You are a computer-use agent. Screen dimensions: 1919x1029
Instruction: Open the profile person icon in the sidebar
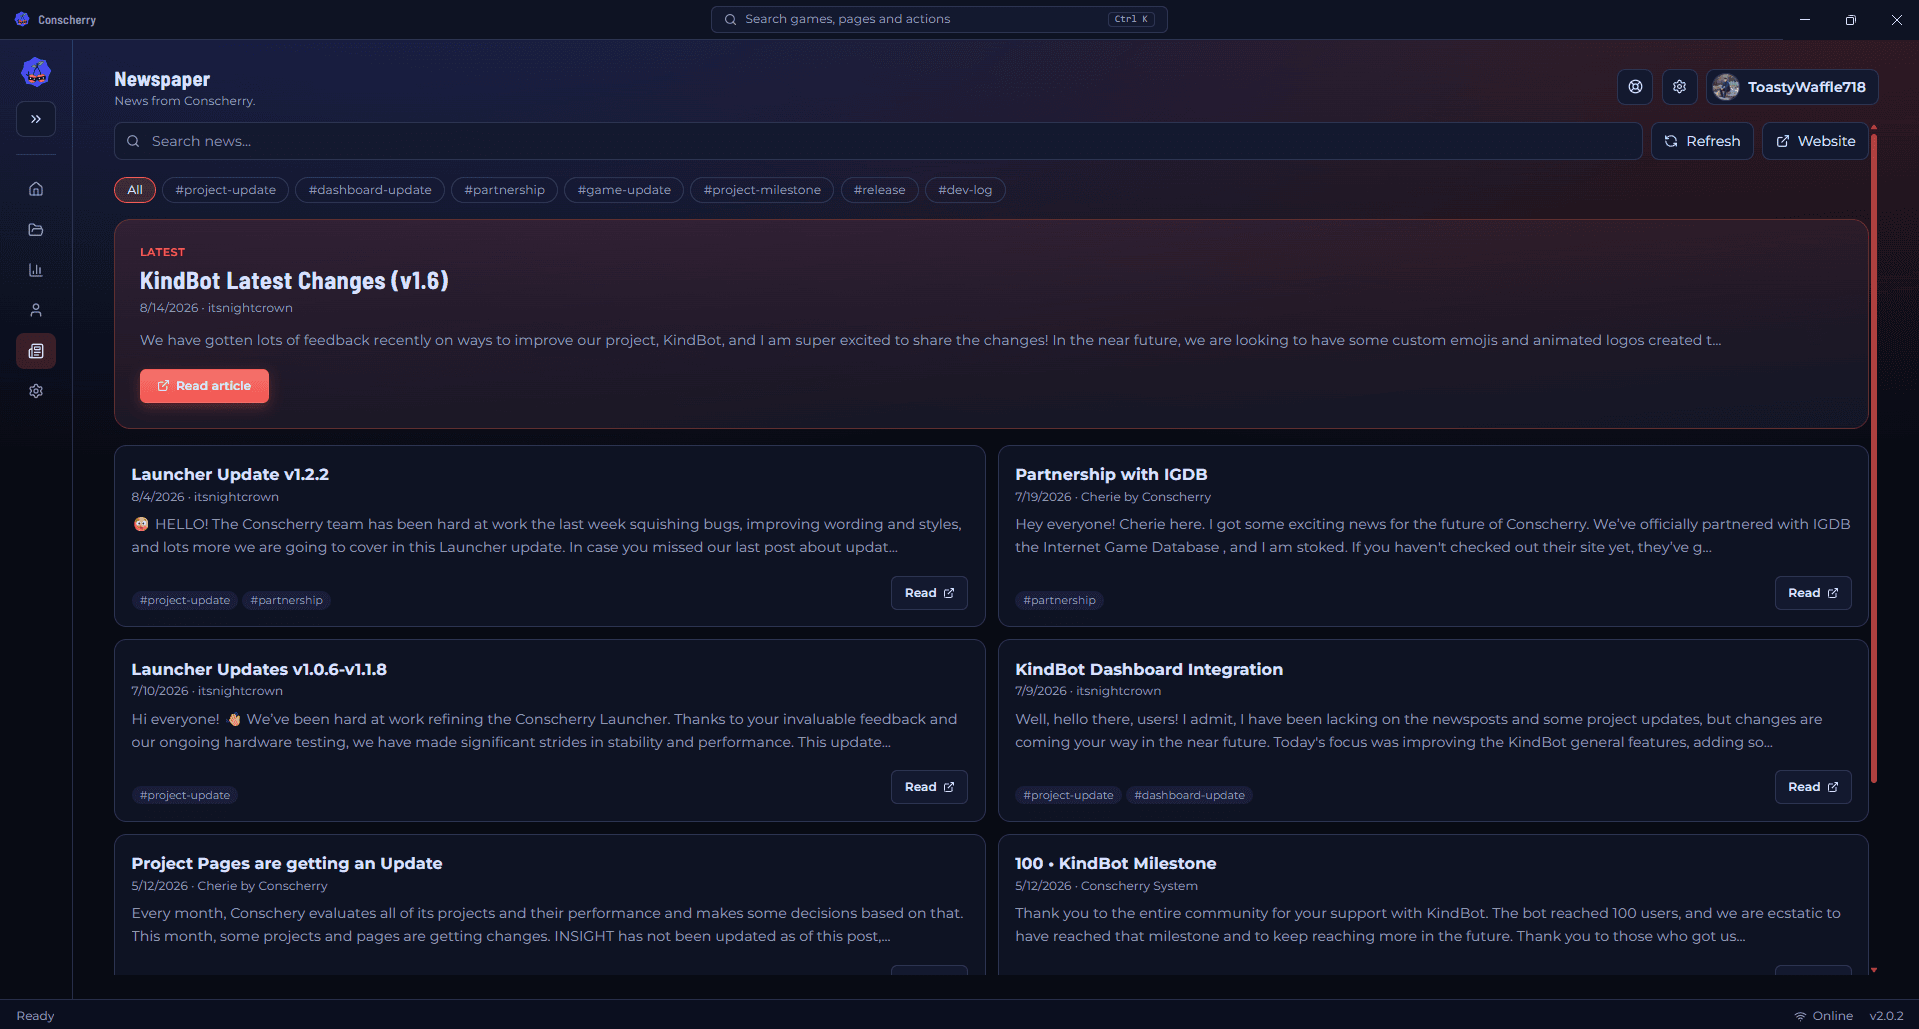tap(36, 310)
